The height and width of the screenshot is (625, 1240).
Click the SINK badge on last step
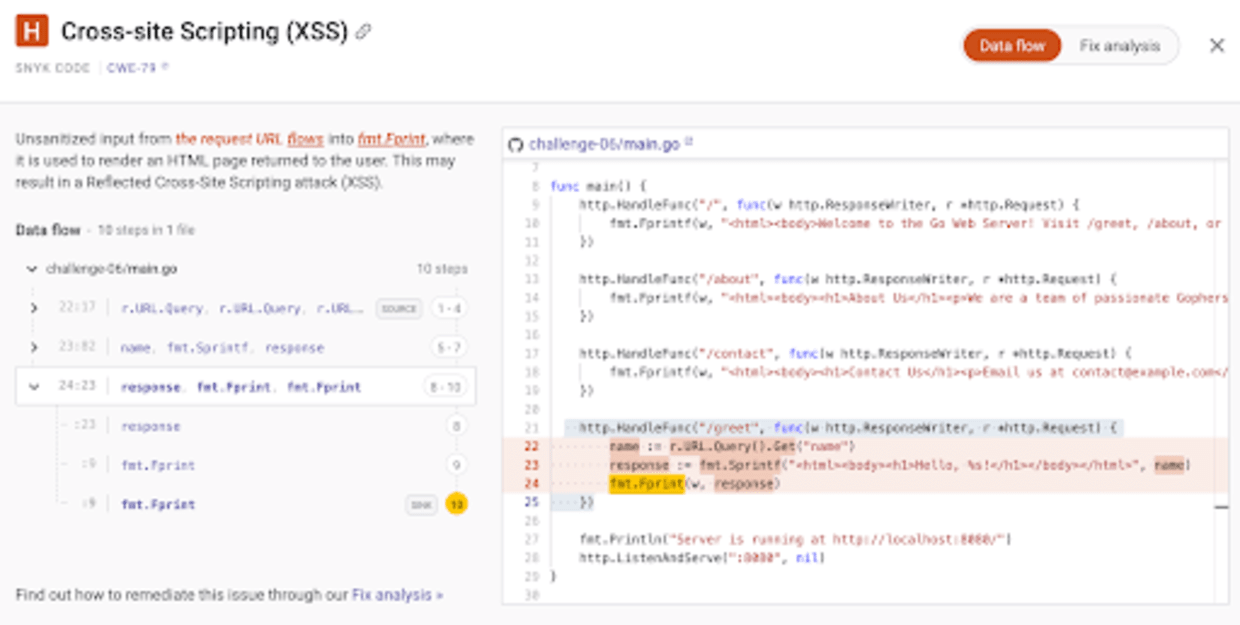point(421,504)
